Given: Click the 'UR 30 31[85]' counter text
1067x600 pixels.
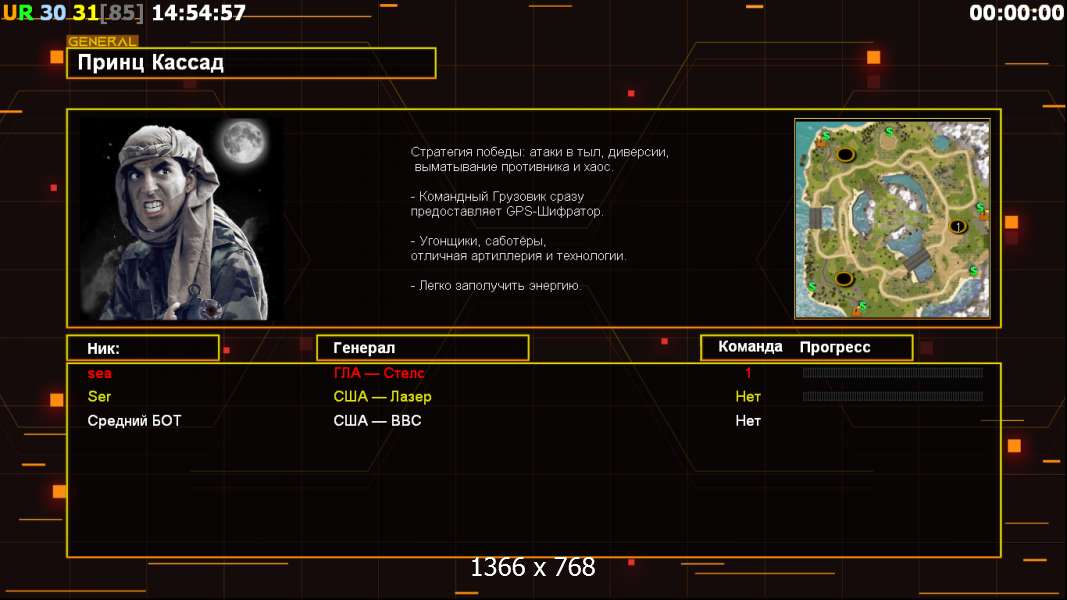Looking at the screenshot, I should [x=73, y=13].
